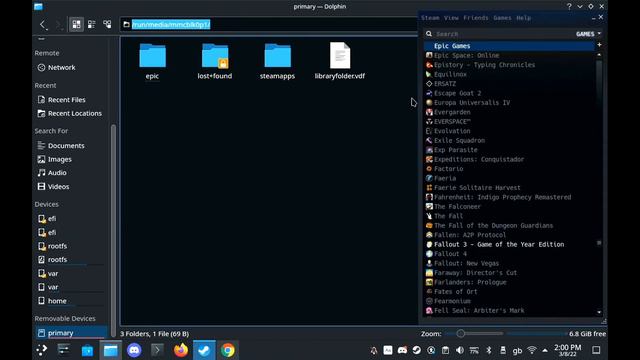Switch Dolphin to details tree view
The image size is (640, 360).
[x=107, y=24]
